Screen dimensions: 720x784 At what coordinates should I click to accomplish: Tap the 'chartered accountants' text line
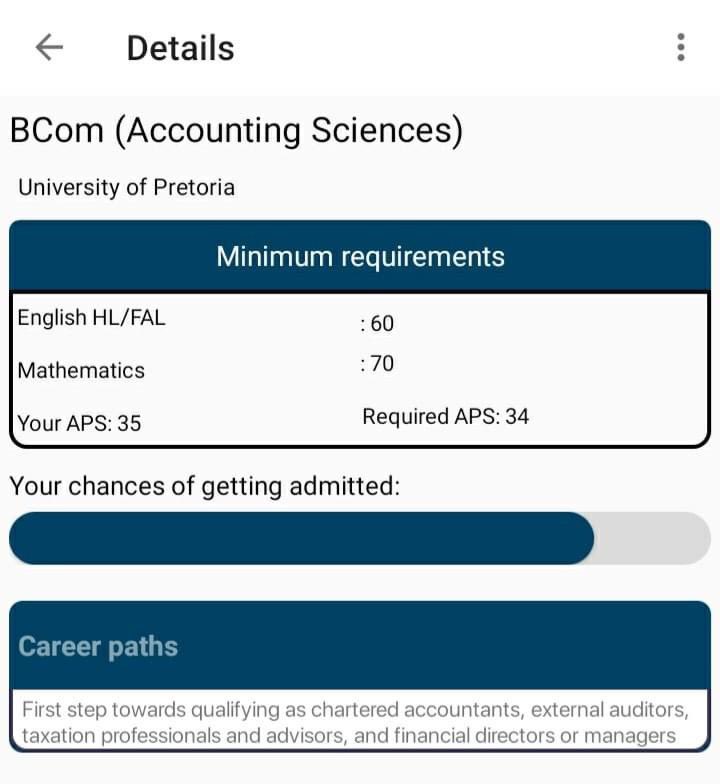(x=356, y=710)
